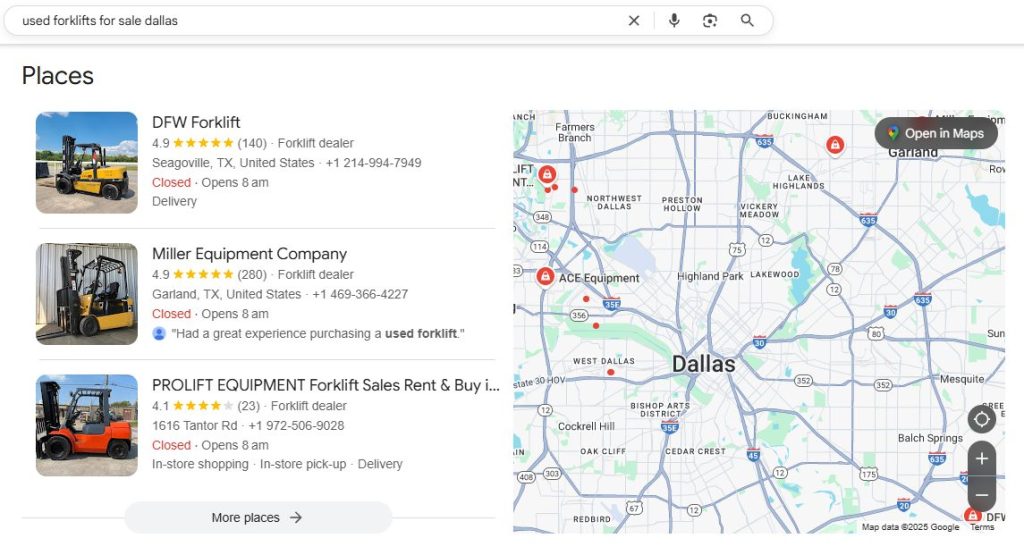
Task: Start voice search with the microphone icon
Action: [674, 21]
